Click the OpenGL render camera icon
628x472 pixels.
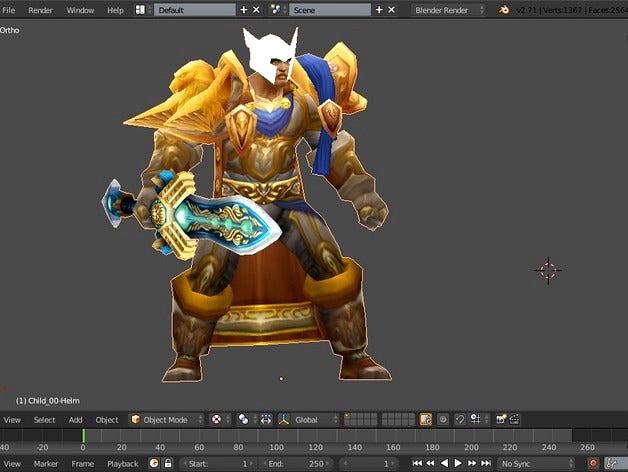502,419
